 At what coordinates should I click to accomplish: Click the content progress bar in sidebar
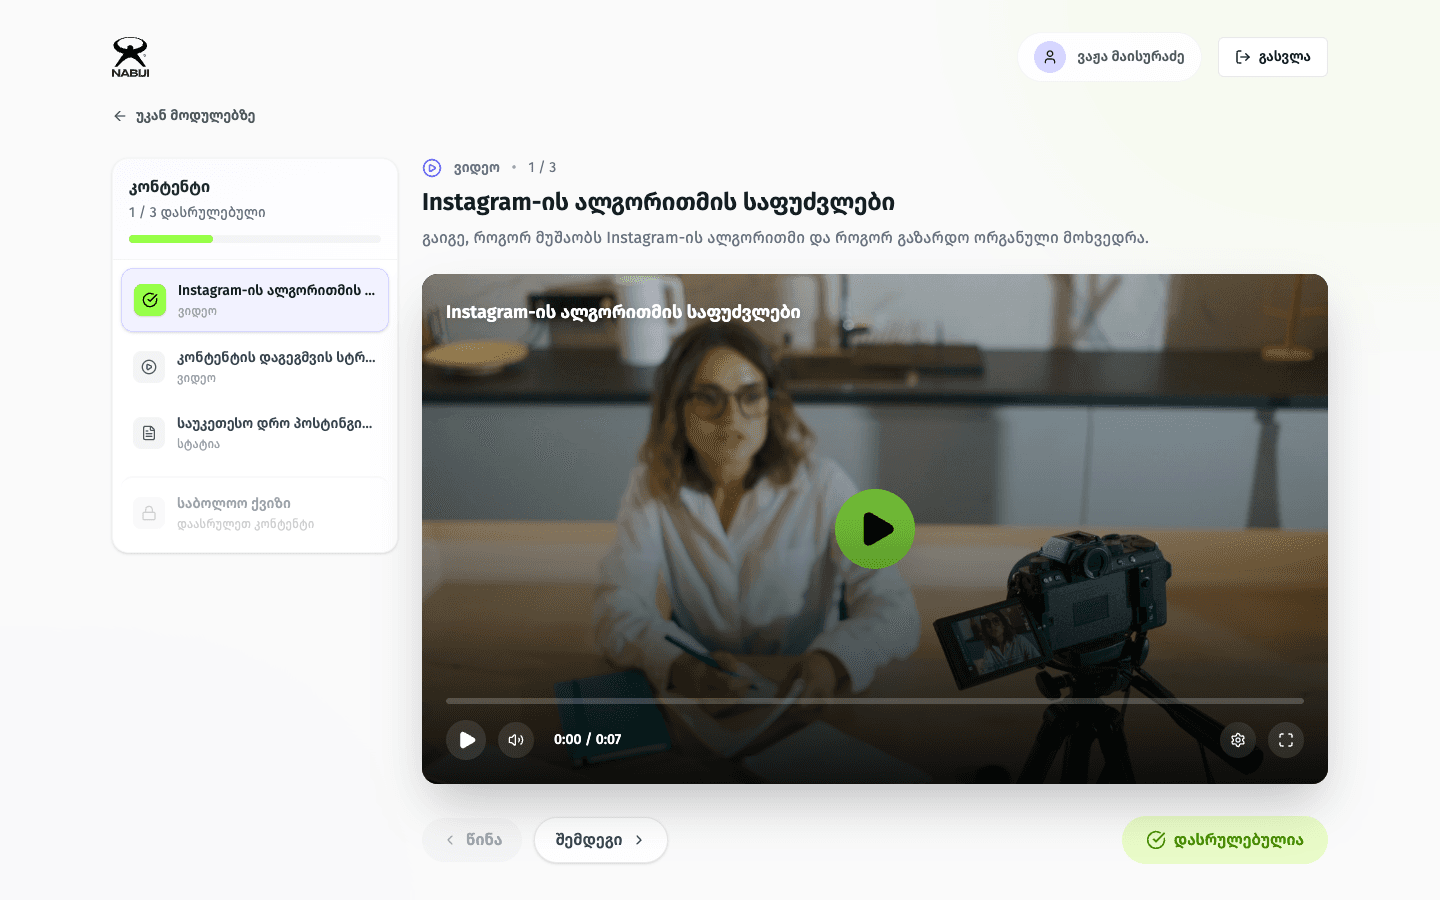255,239
